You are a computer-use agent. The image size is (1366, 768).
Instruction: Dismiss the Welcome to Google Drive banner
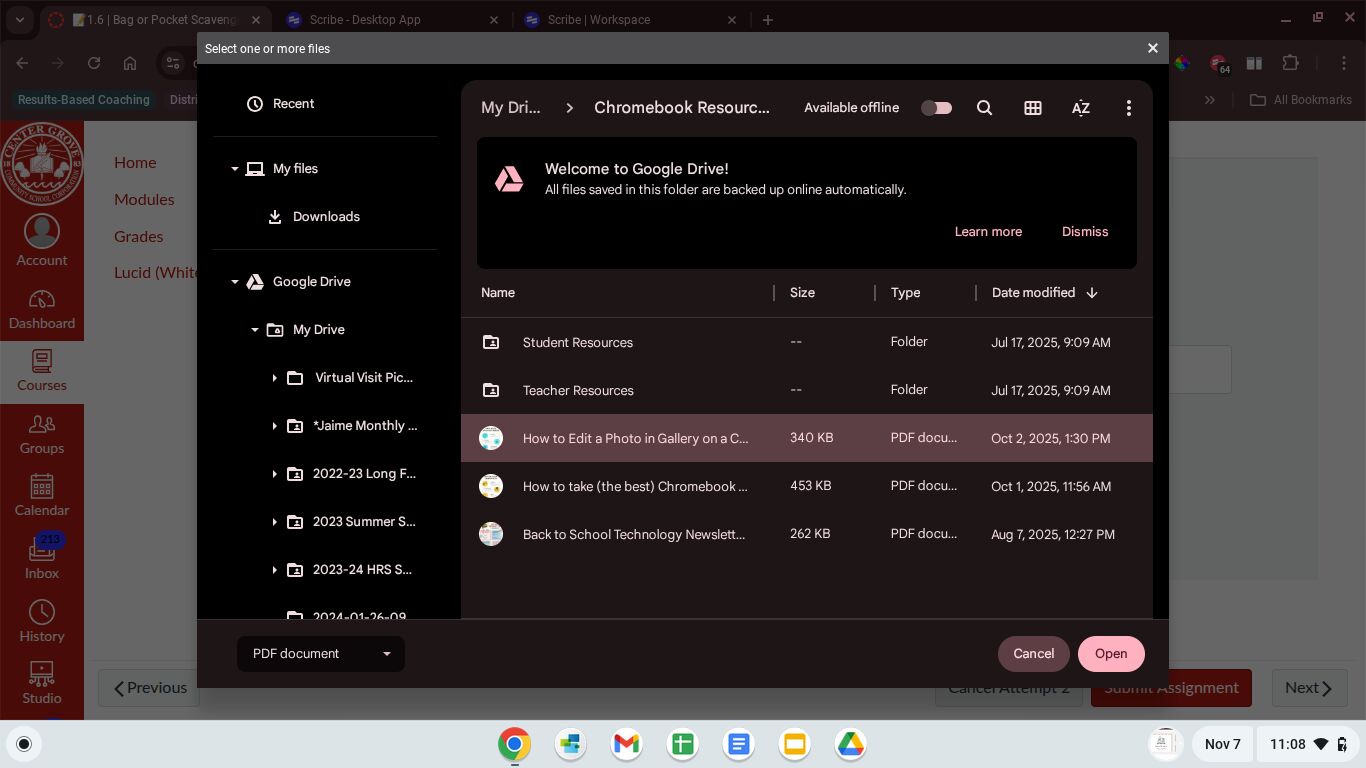click(1085, 232)
